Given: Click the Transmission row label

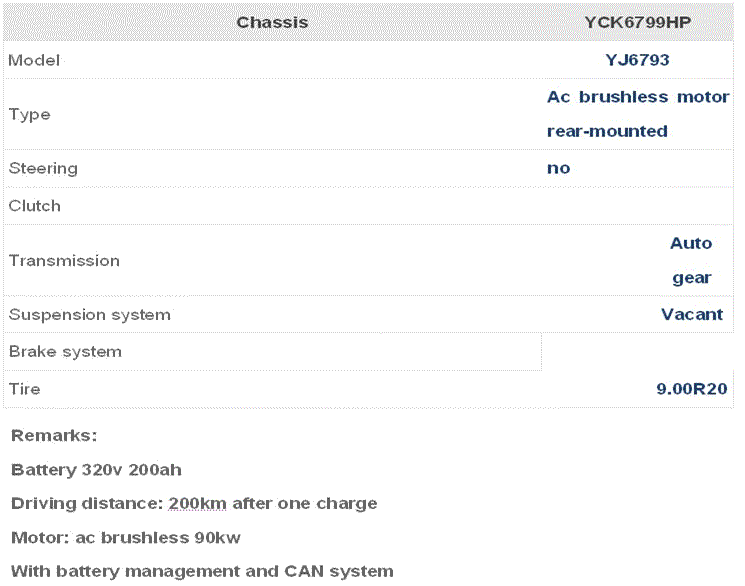Looking at the screenshot, I should (x=64, y=260).
